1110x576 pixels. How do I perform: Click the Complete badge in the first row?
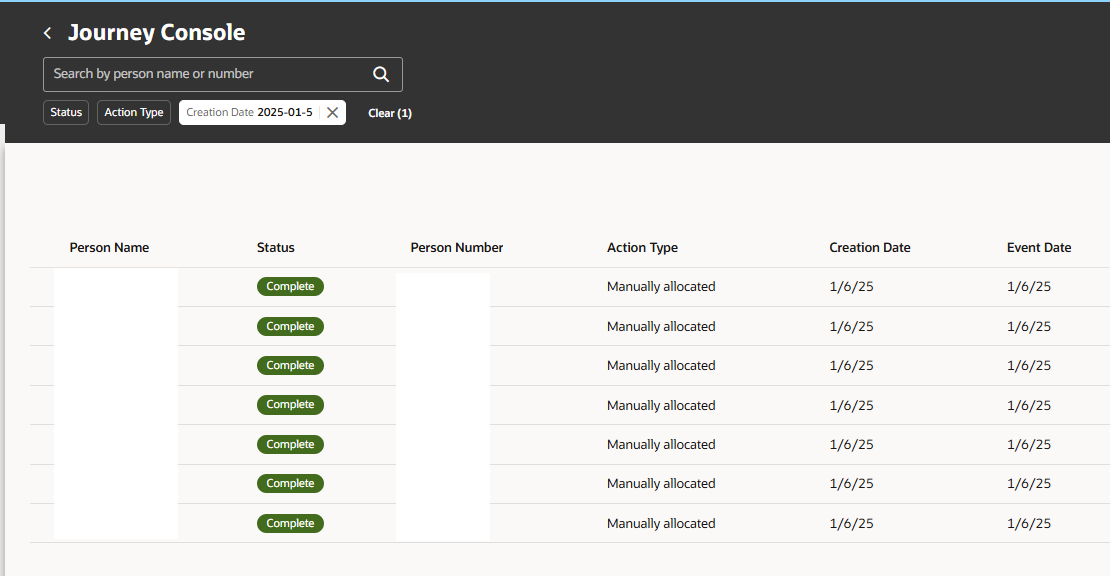pyautogui.click(x=290, y=286)
